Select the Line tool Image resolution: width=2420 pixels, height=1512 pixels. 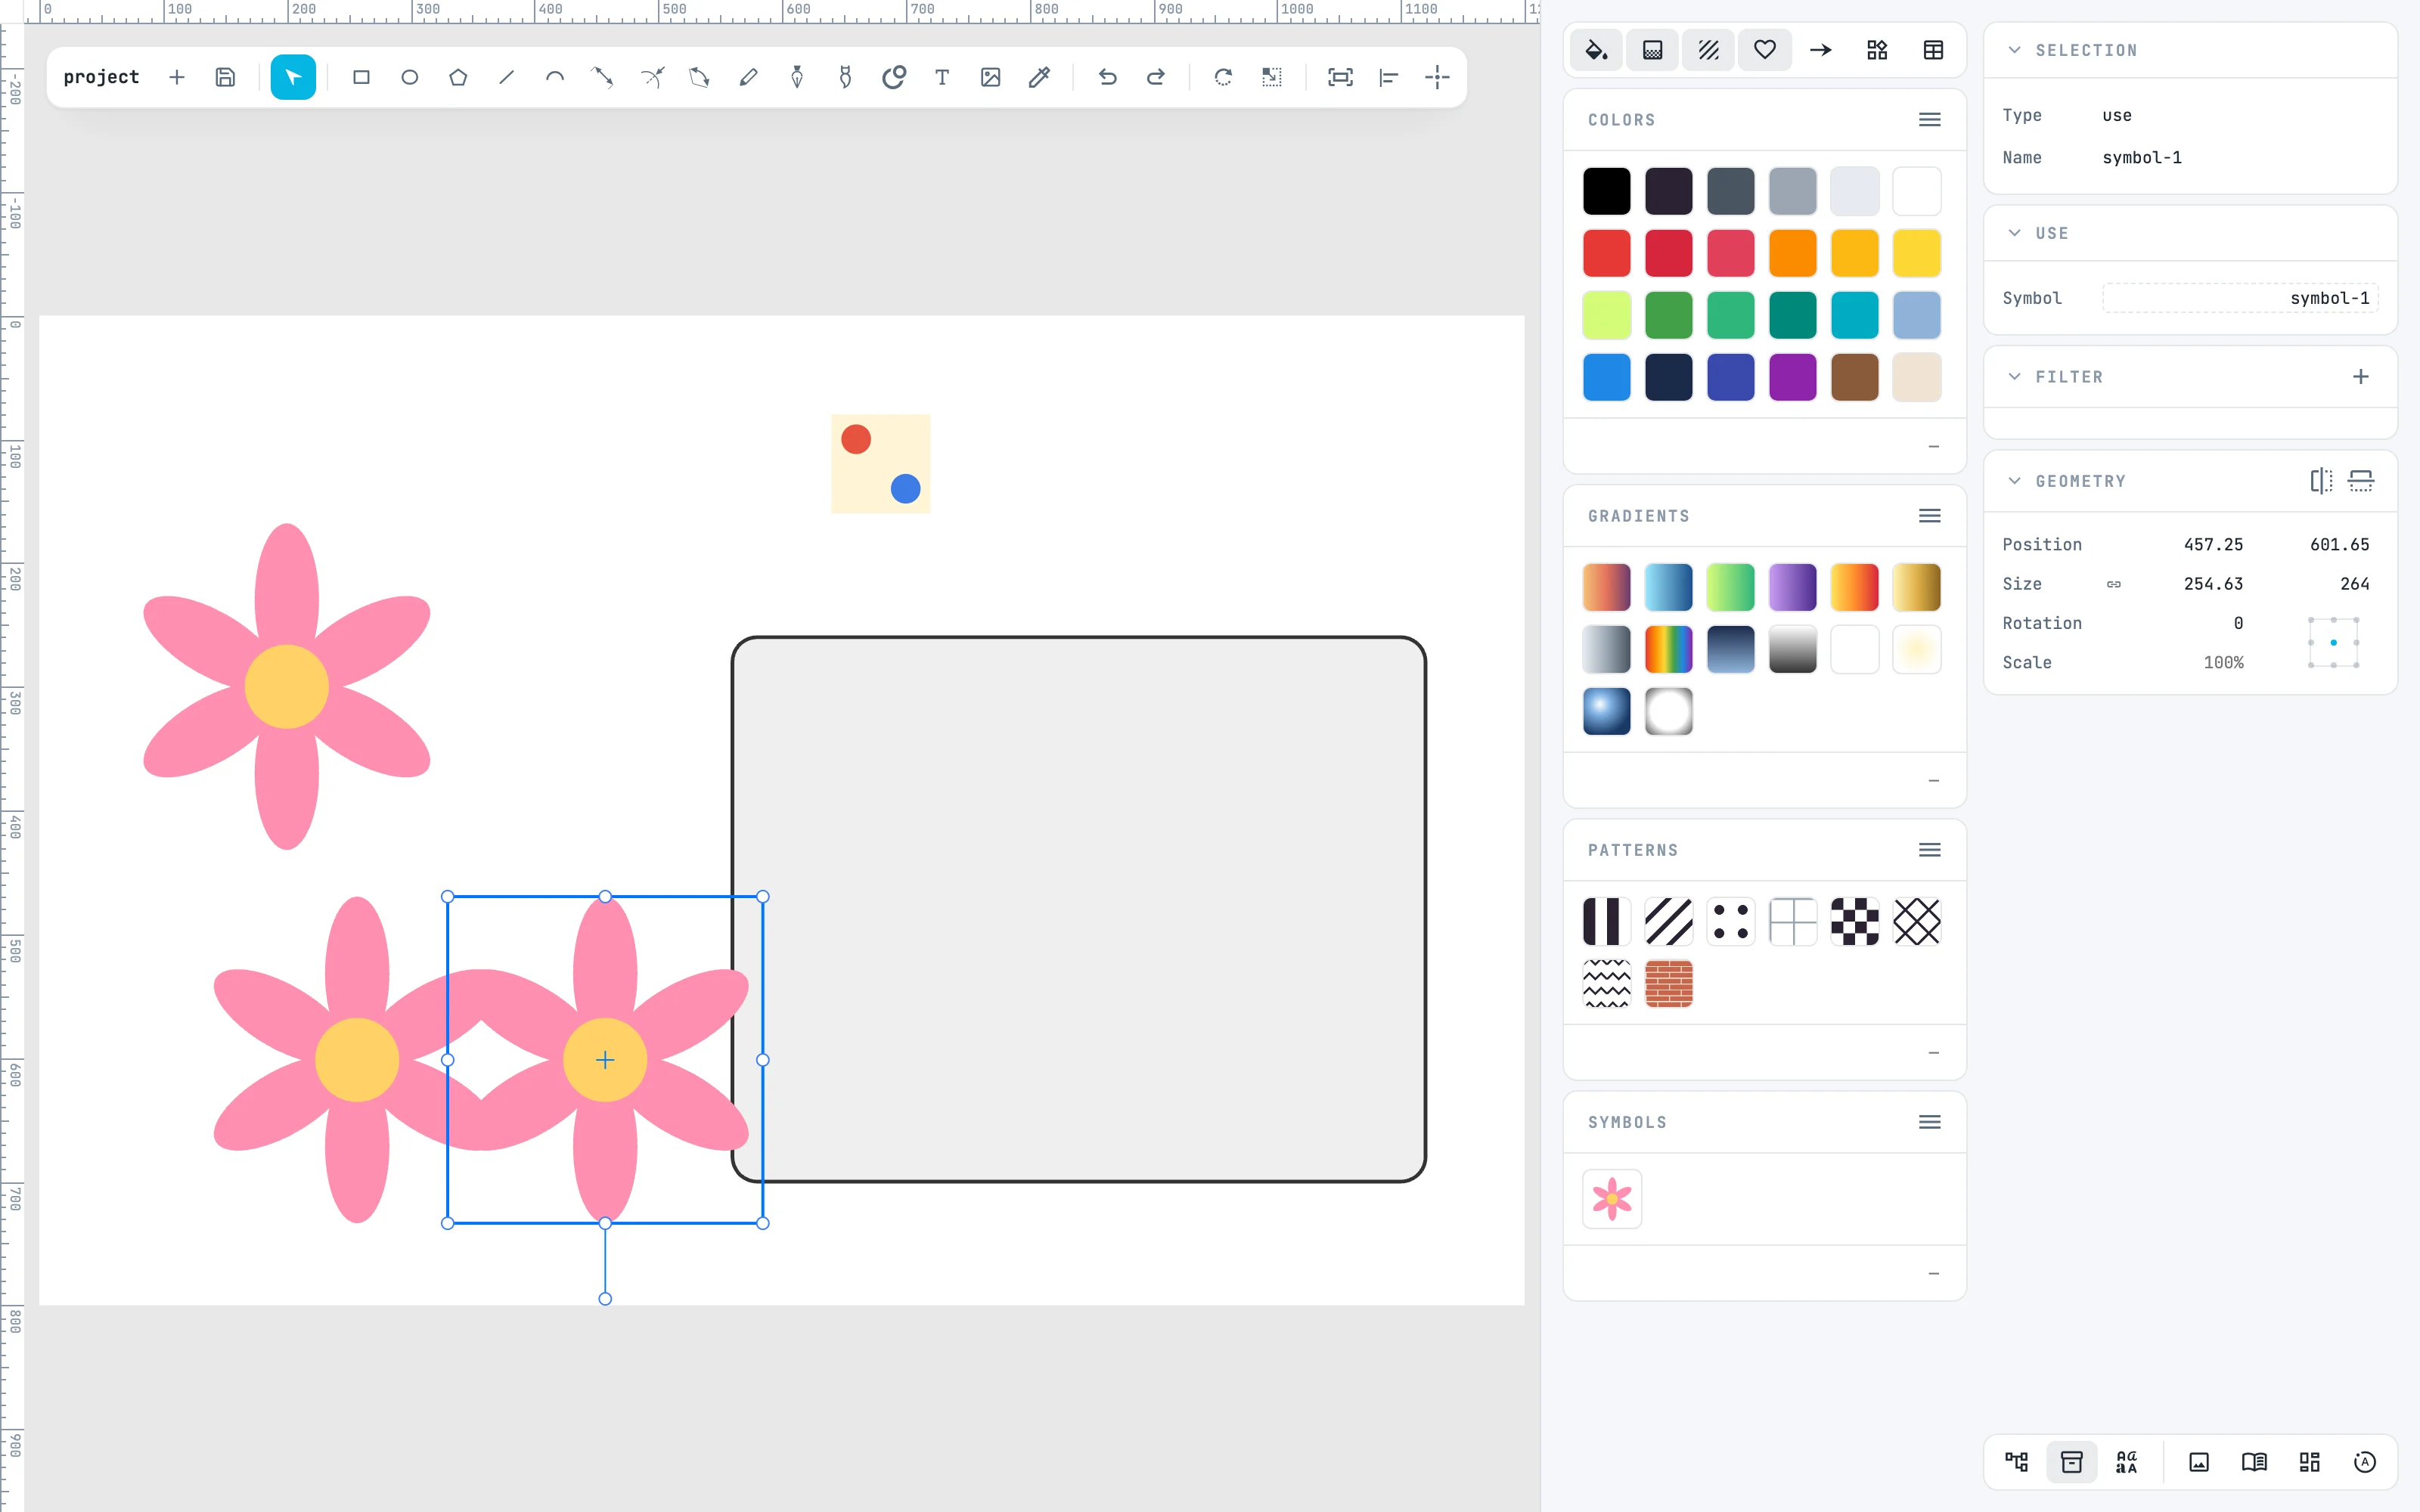coord(506,77)
